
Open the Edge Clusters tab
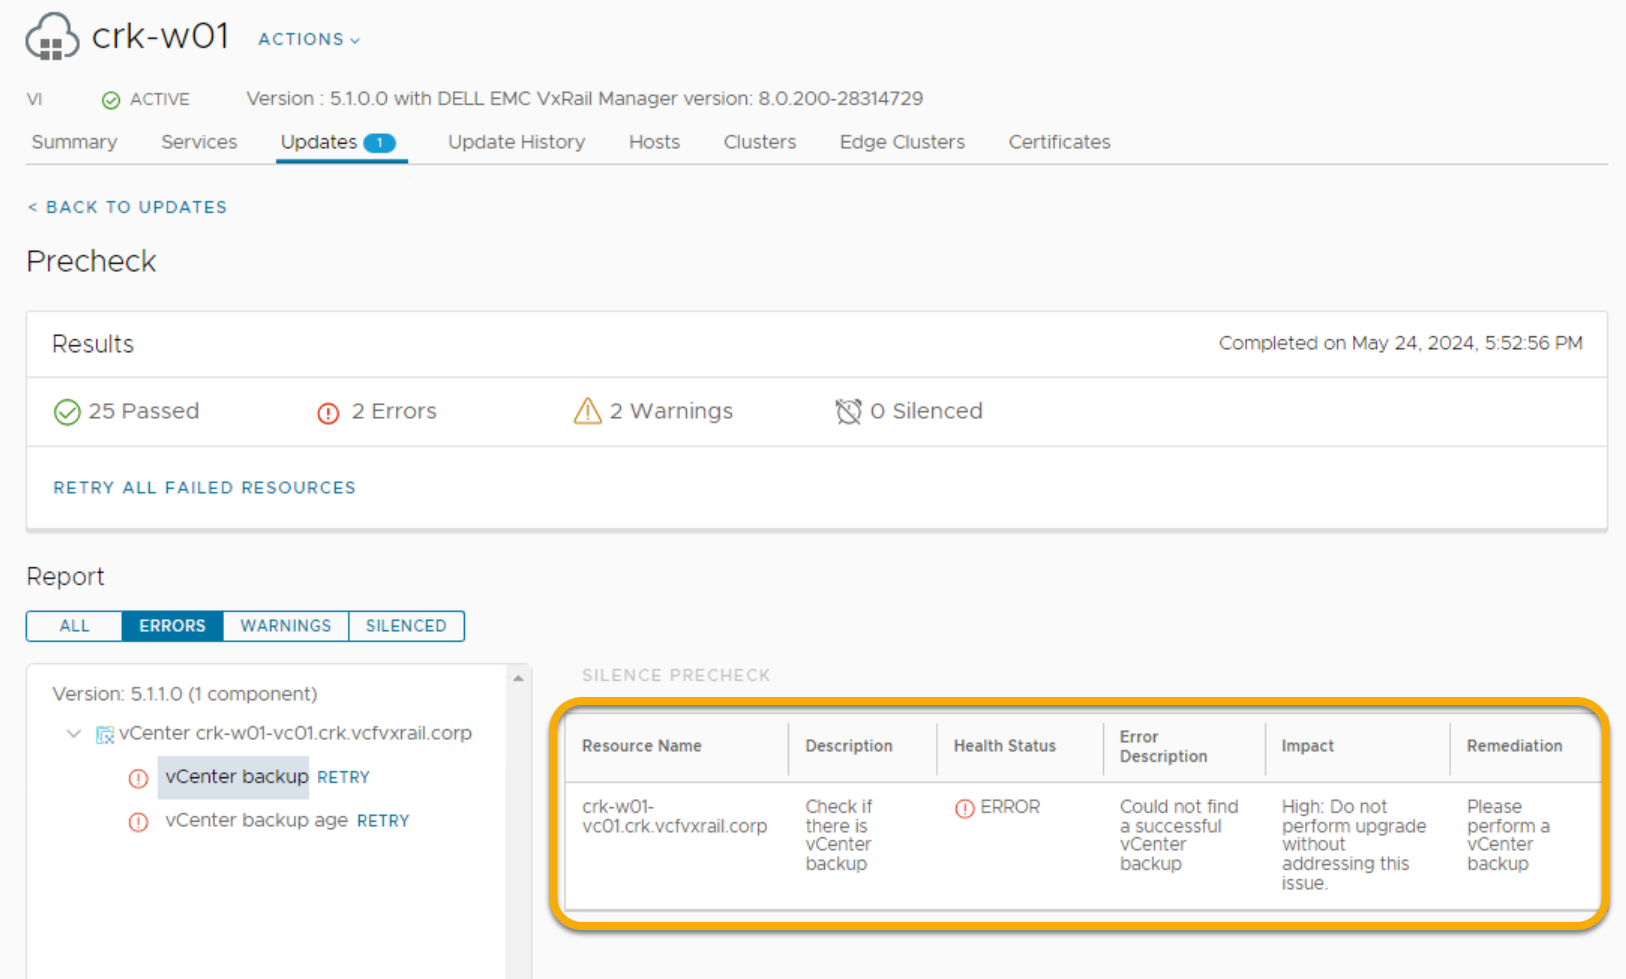click(901, 142)
